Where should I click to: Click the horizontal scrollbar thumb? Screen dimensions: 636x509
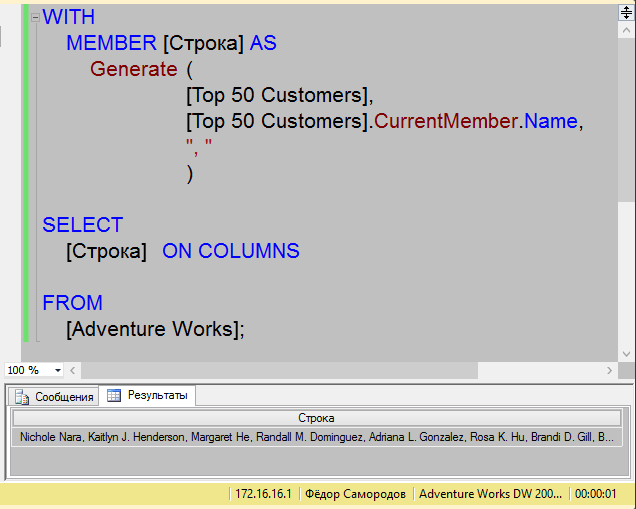point(279,370)
